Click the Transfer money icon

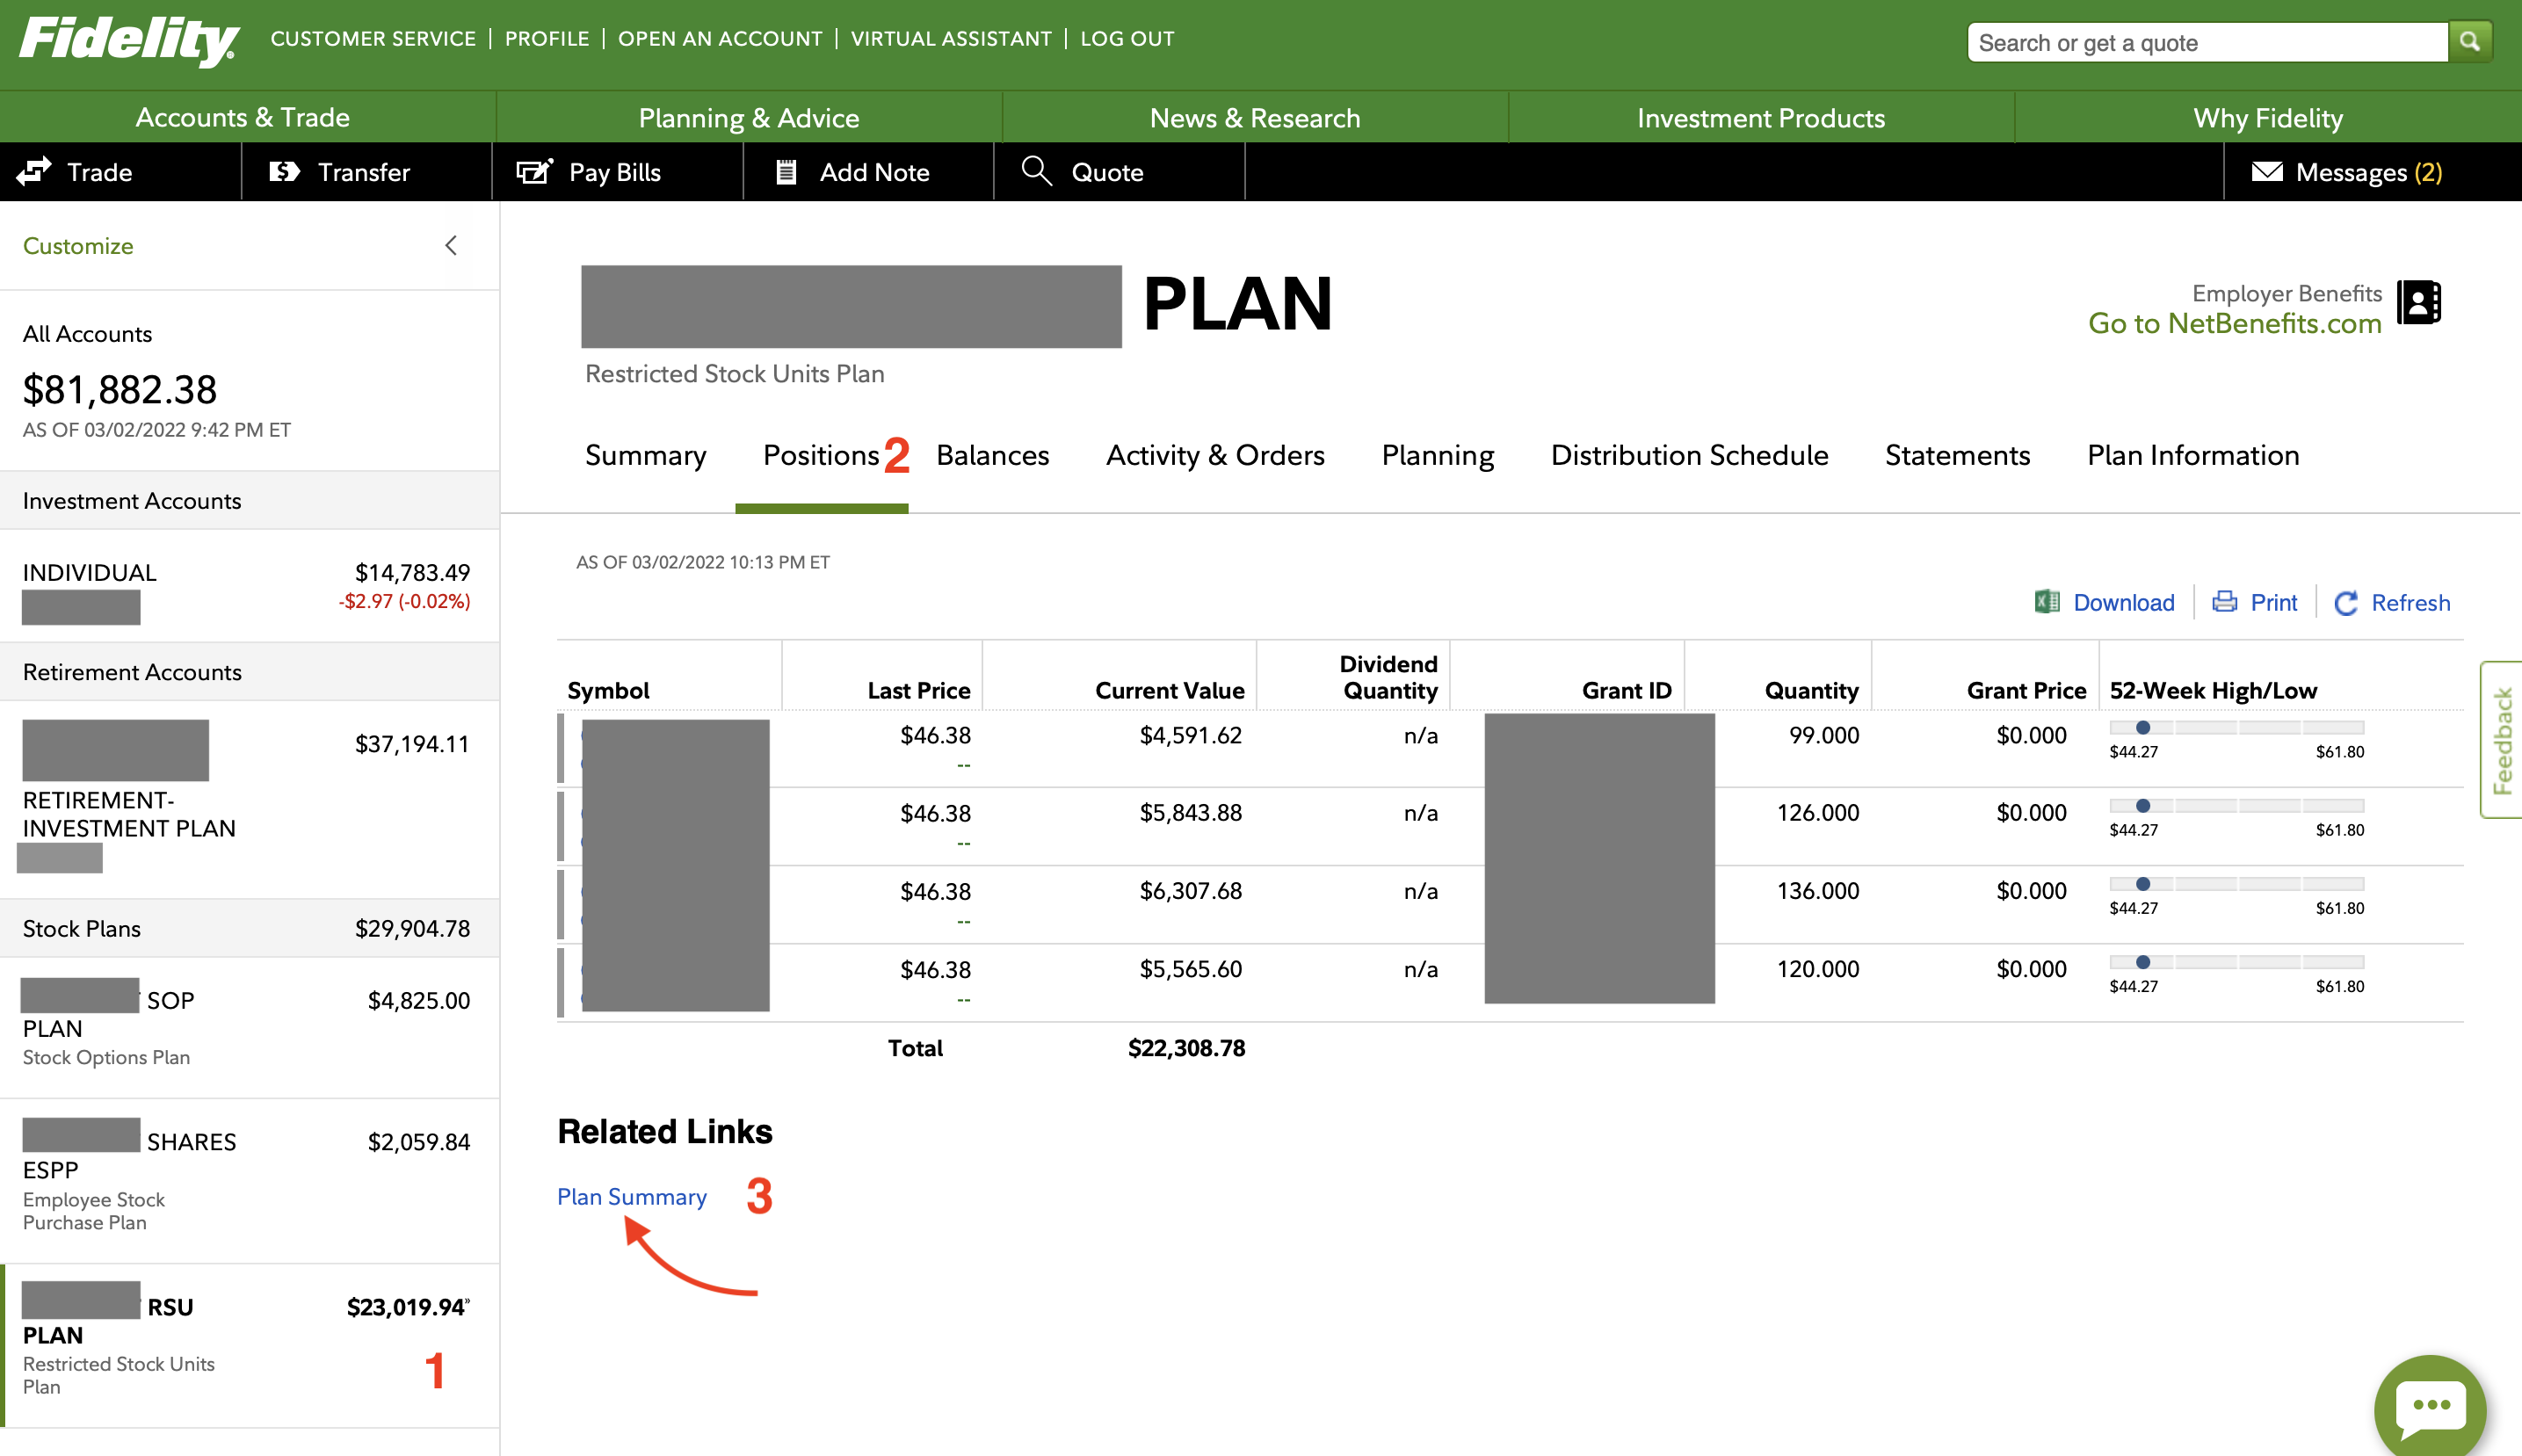pos(284,171)
